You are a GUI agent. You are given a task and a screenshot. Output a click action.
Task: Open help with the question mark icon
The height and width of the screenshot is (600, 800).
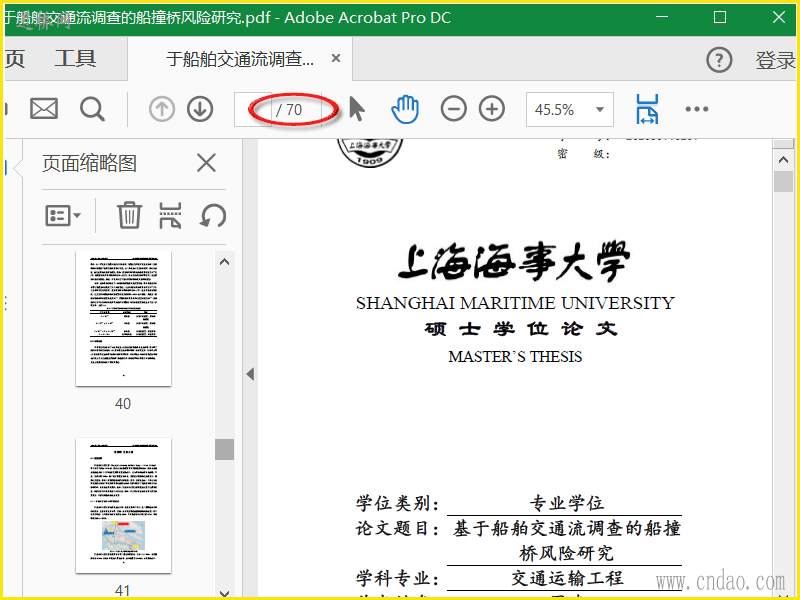(x=719, y=60)
